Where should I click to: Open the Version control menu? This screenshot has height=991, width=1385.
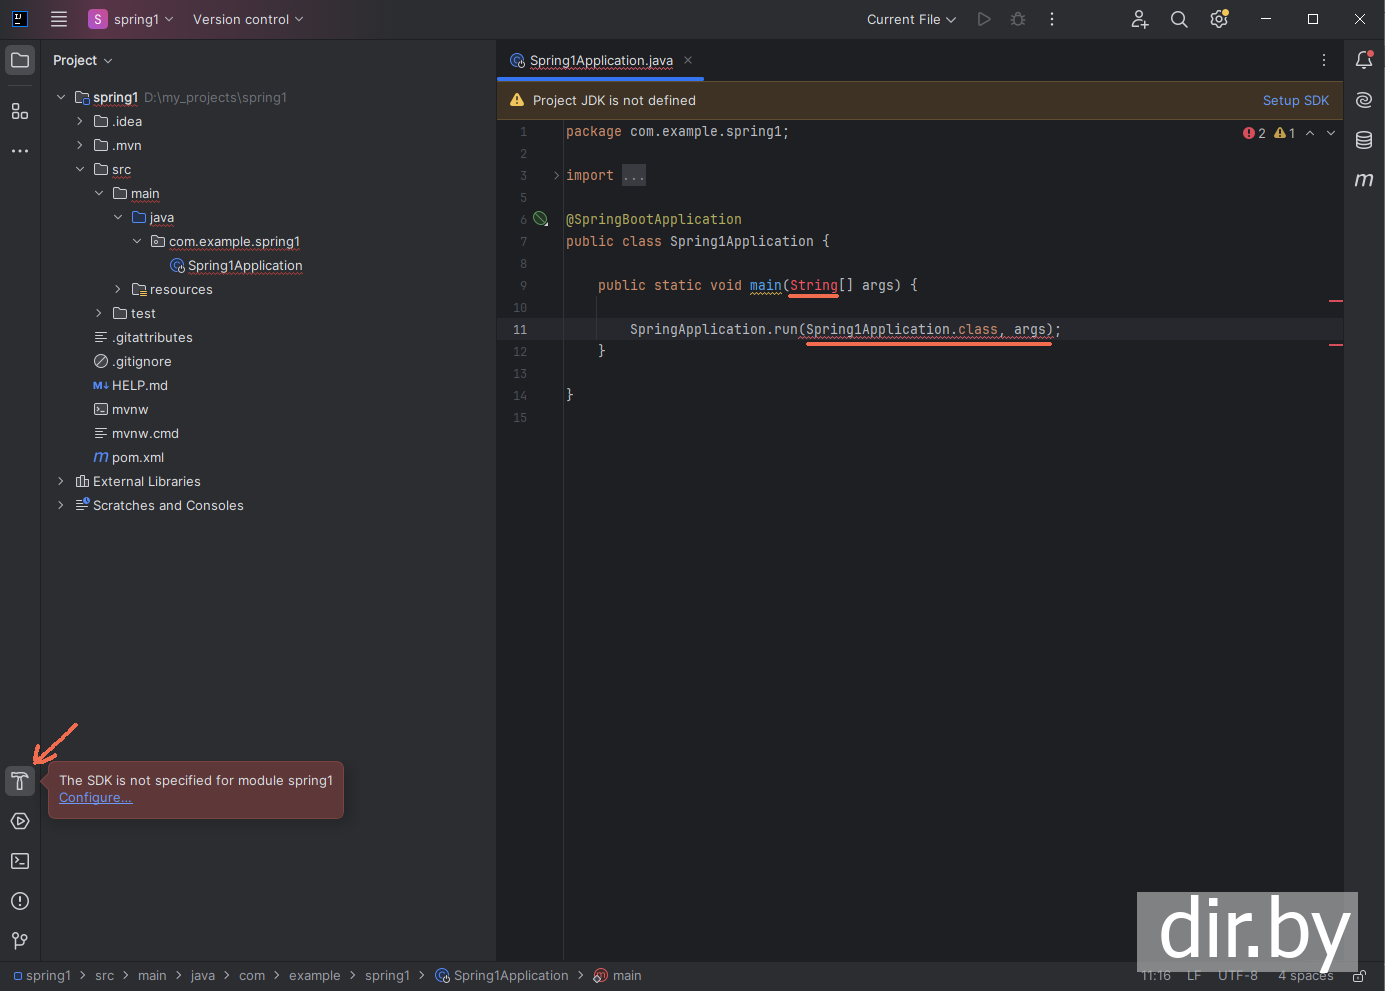[248, 20]
